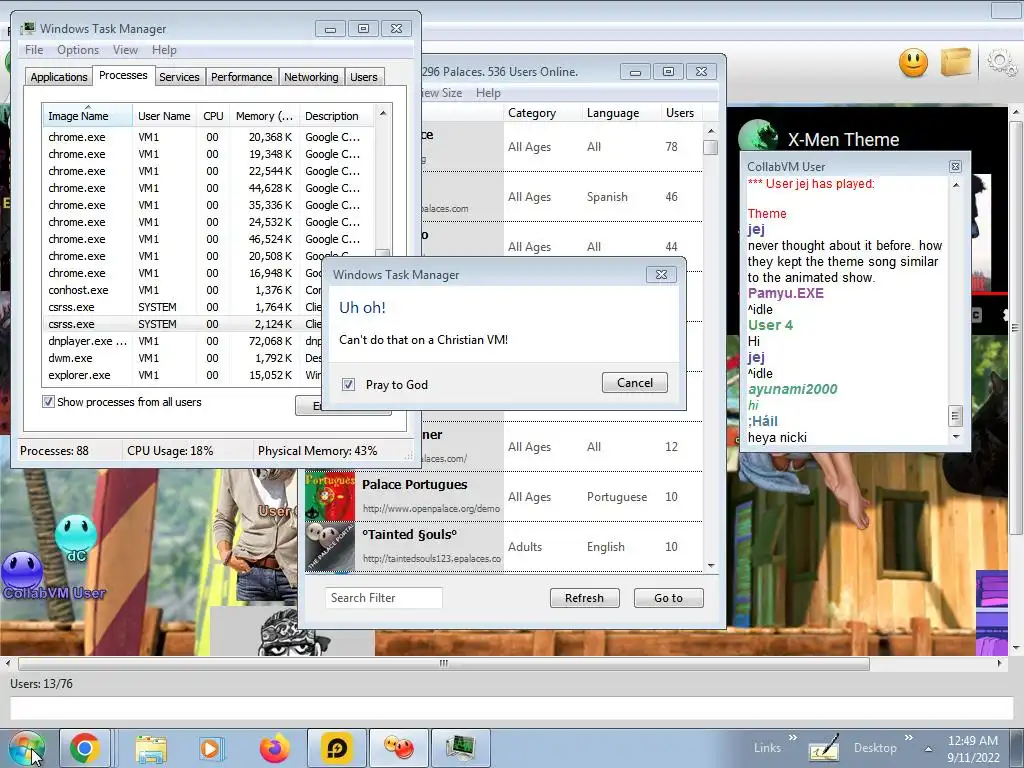Expand the Links toolbar chevron
This screenshot has width=1024, height=768.
[x=792, y=738]
